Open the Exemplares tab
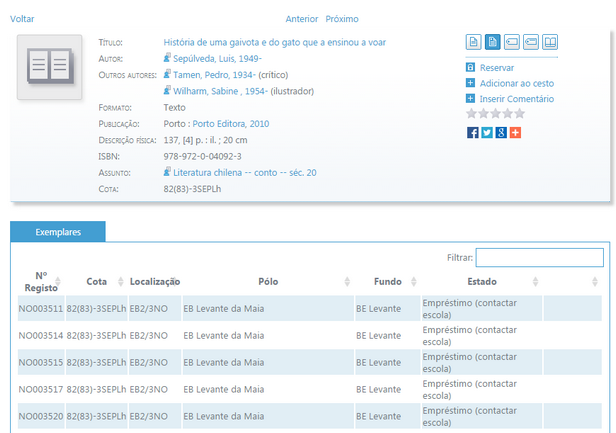This screenshot has height=433, width=616. pos(57,231)
